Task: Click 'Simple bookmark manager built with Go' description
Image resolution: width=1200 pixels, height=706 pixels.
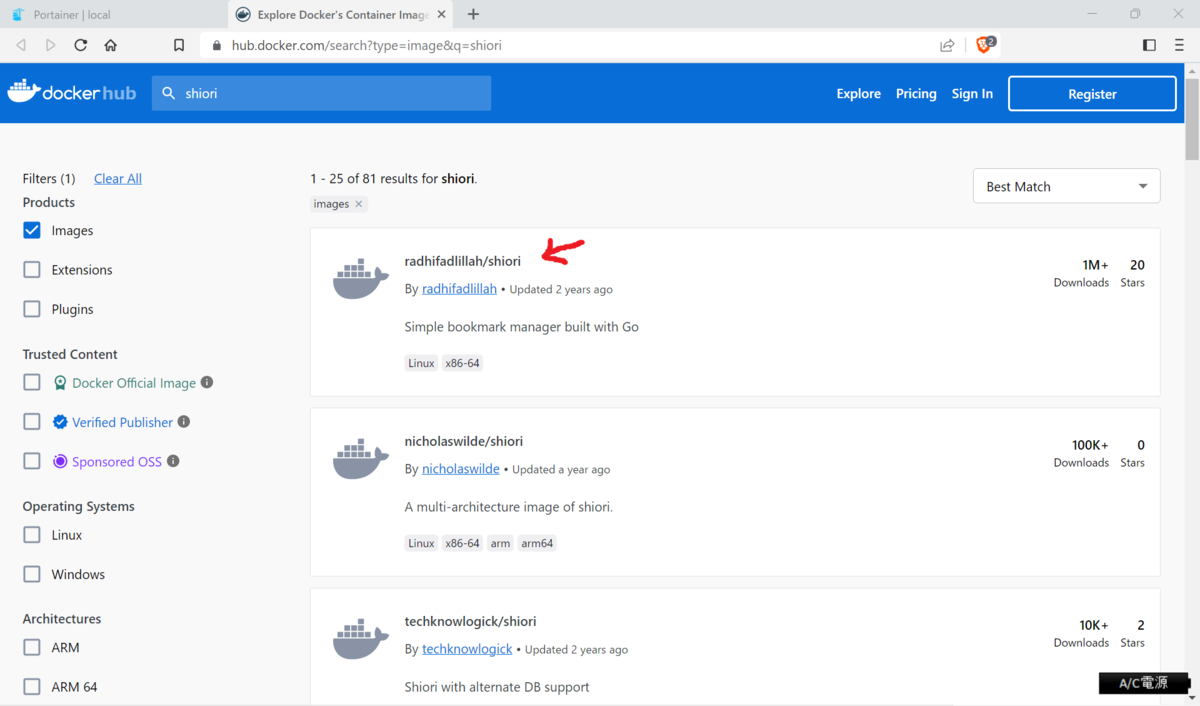Action: tap(521, 327)
